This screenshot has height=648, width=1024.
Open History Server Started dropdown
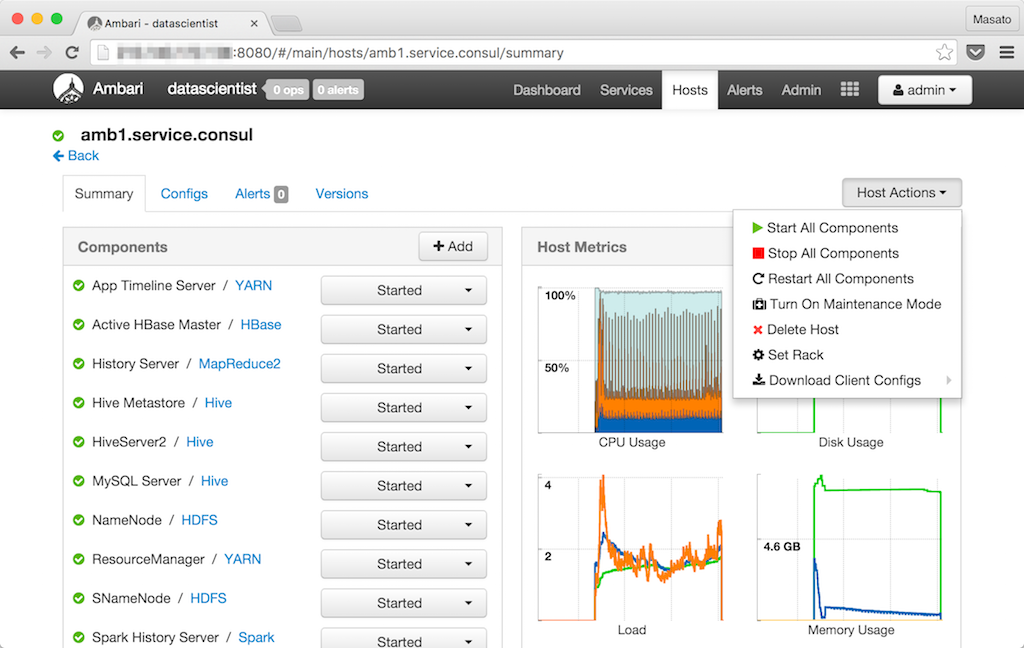[404, 368]
